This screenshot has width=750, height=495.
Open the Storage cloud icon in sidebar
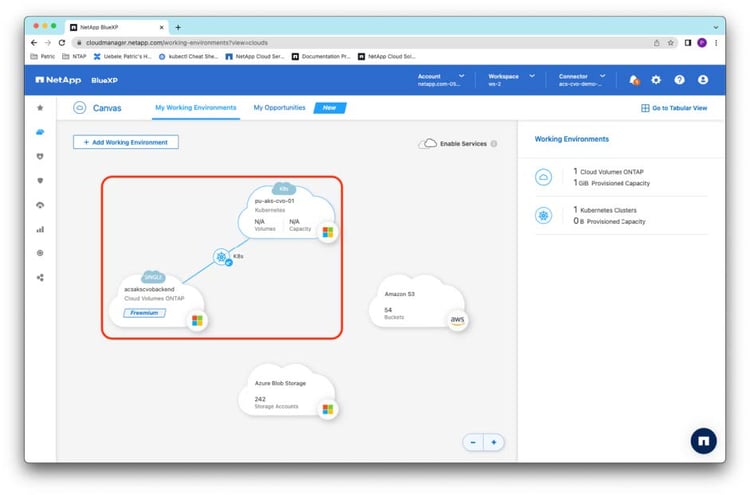pyautogui.click(x=40, y=131)
